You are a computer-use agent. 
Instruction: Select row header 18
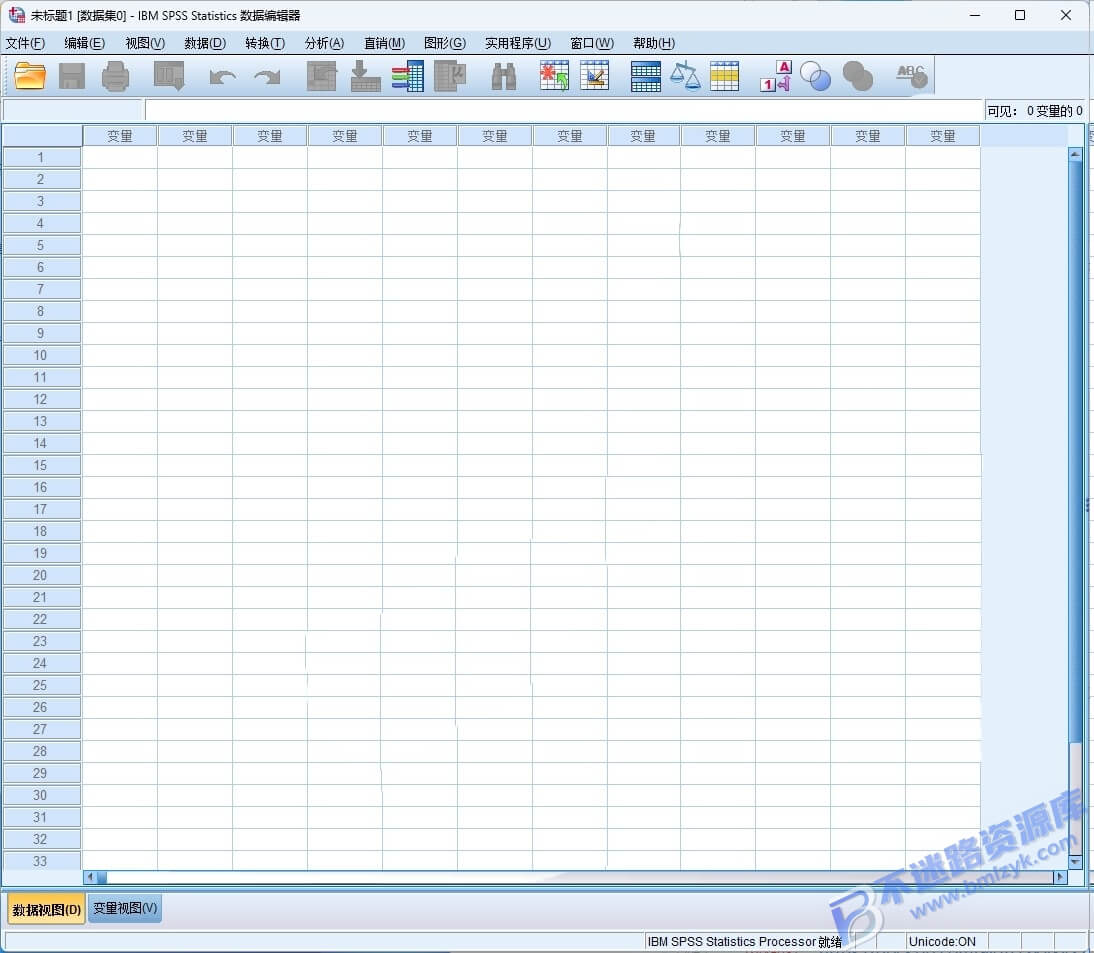pos(42,531)
